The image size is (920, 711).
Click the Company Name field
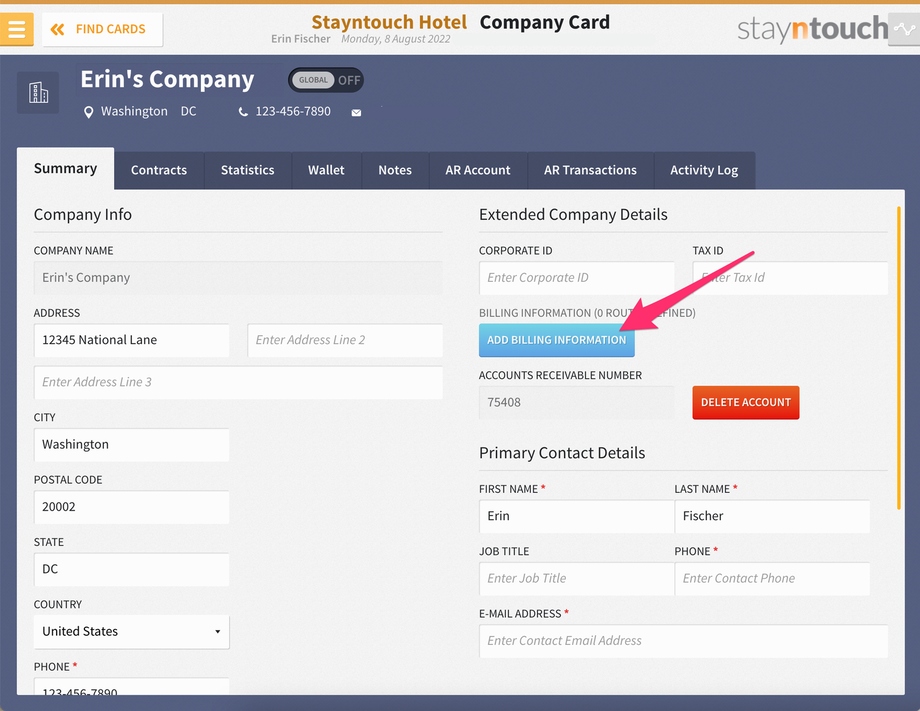tap(238, 278)
